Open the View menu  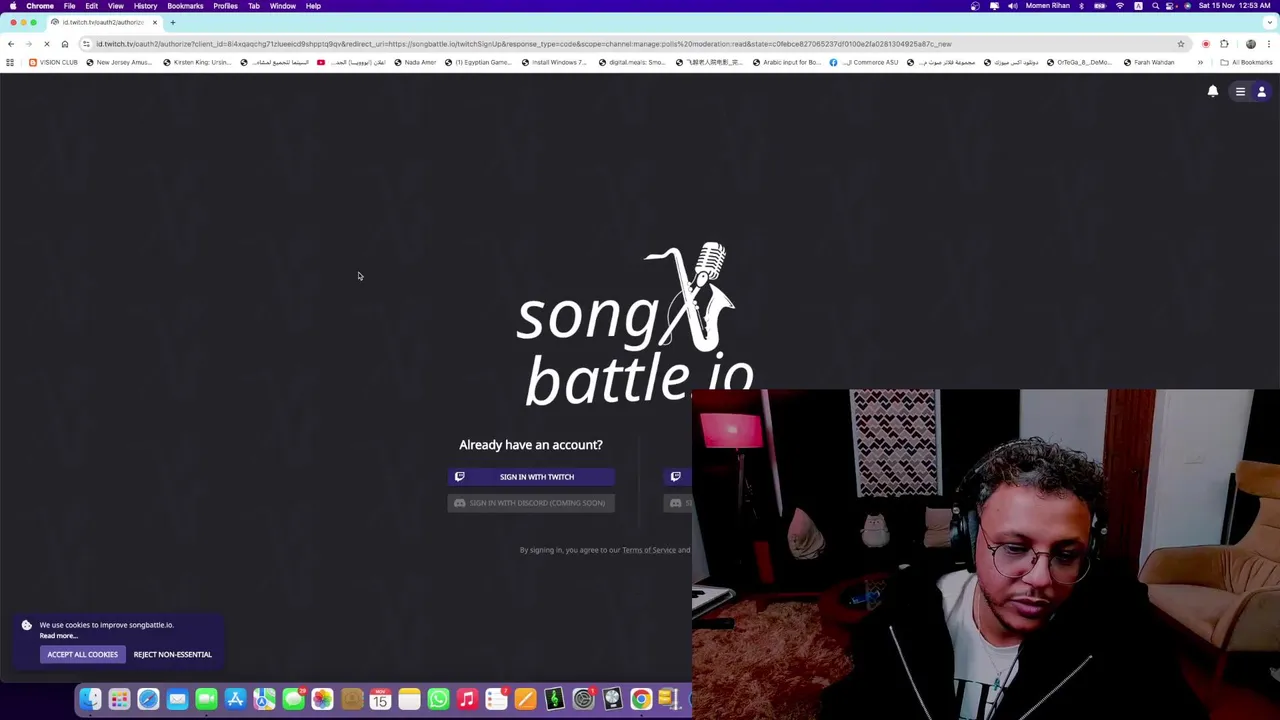(x=116, y=6)
